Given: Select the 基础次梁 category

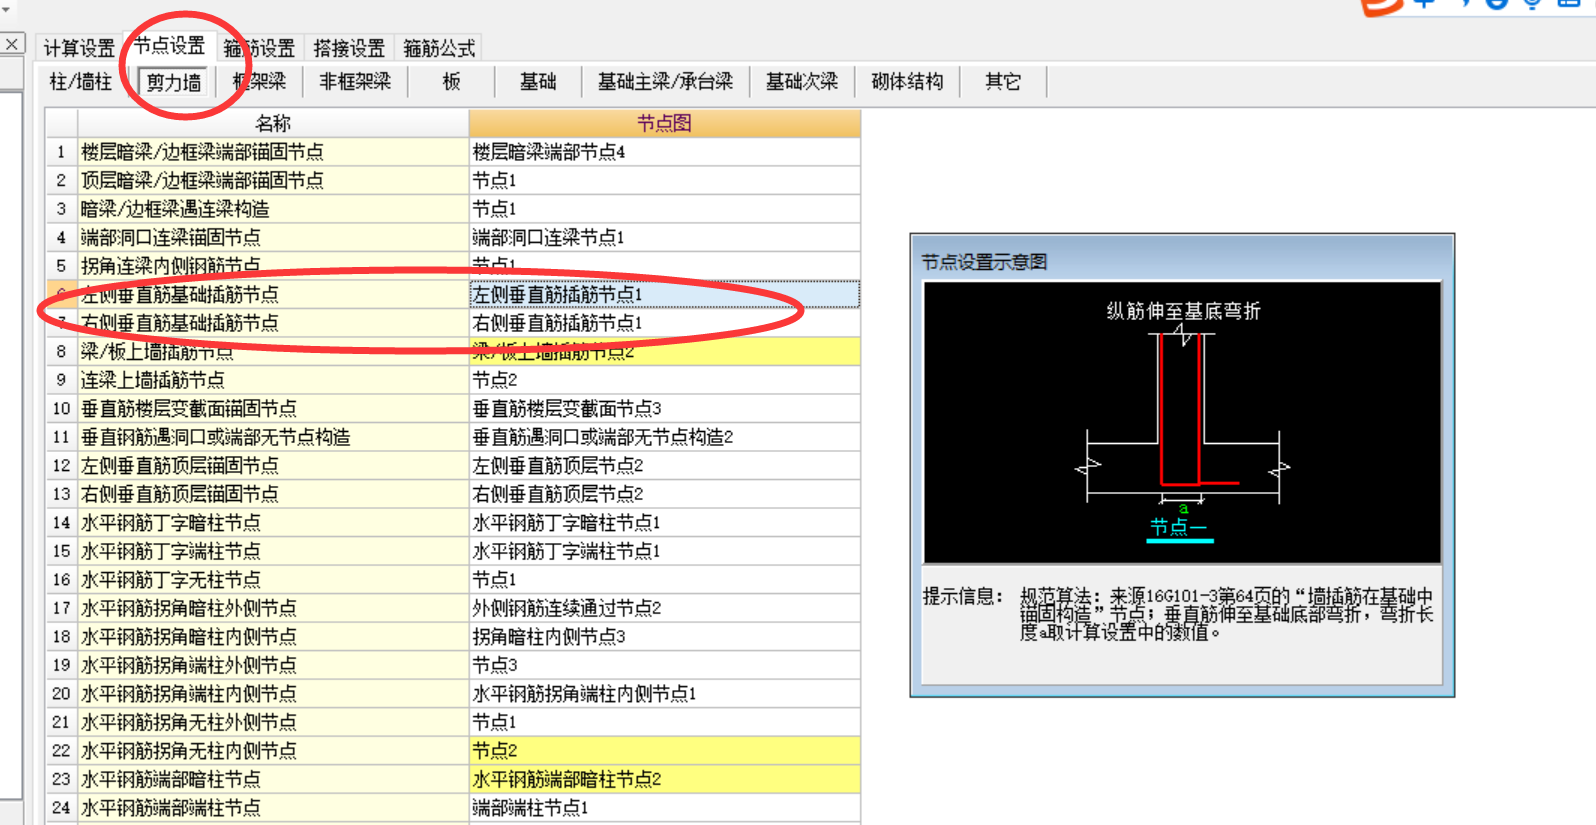Looking at the screenshot, I should click(x=802, y=82).
